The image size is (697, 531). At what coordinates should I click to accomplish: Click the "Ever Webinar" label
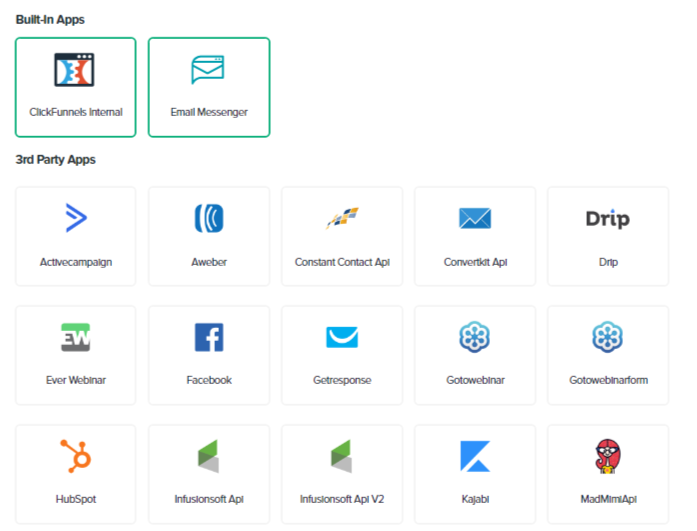pyautogui.click(x=76, y=380)
